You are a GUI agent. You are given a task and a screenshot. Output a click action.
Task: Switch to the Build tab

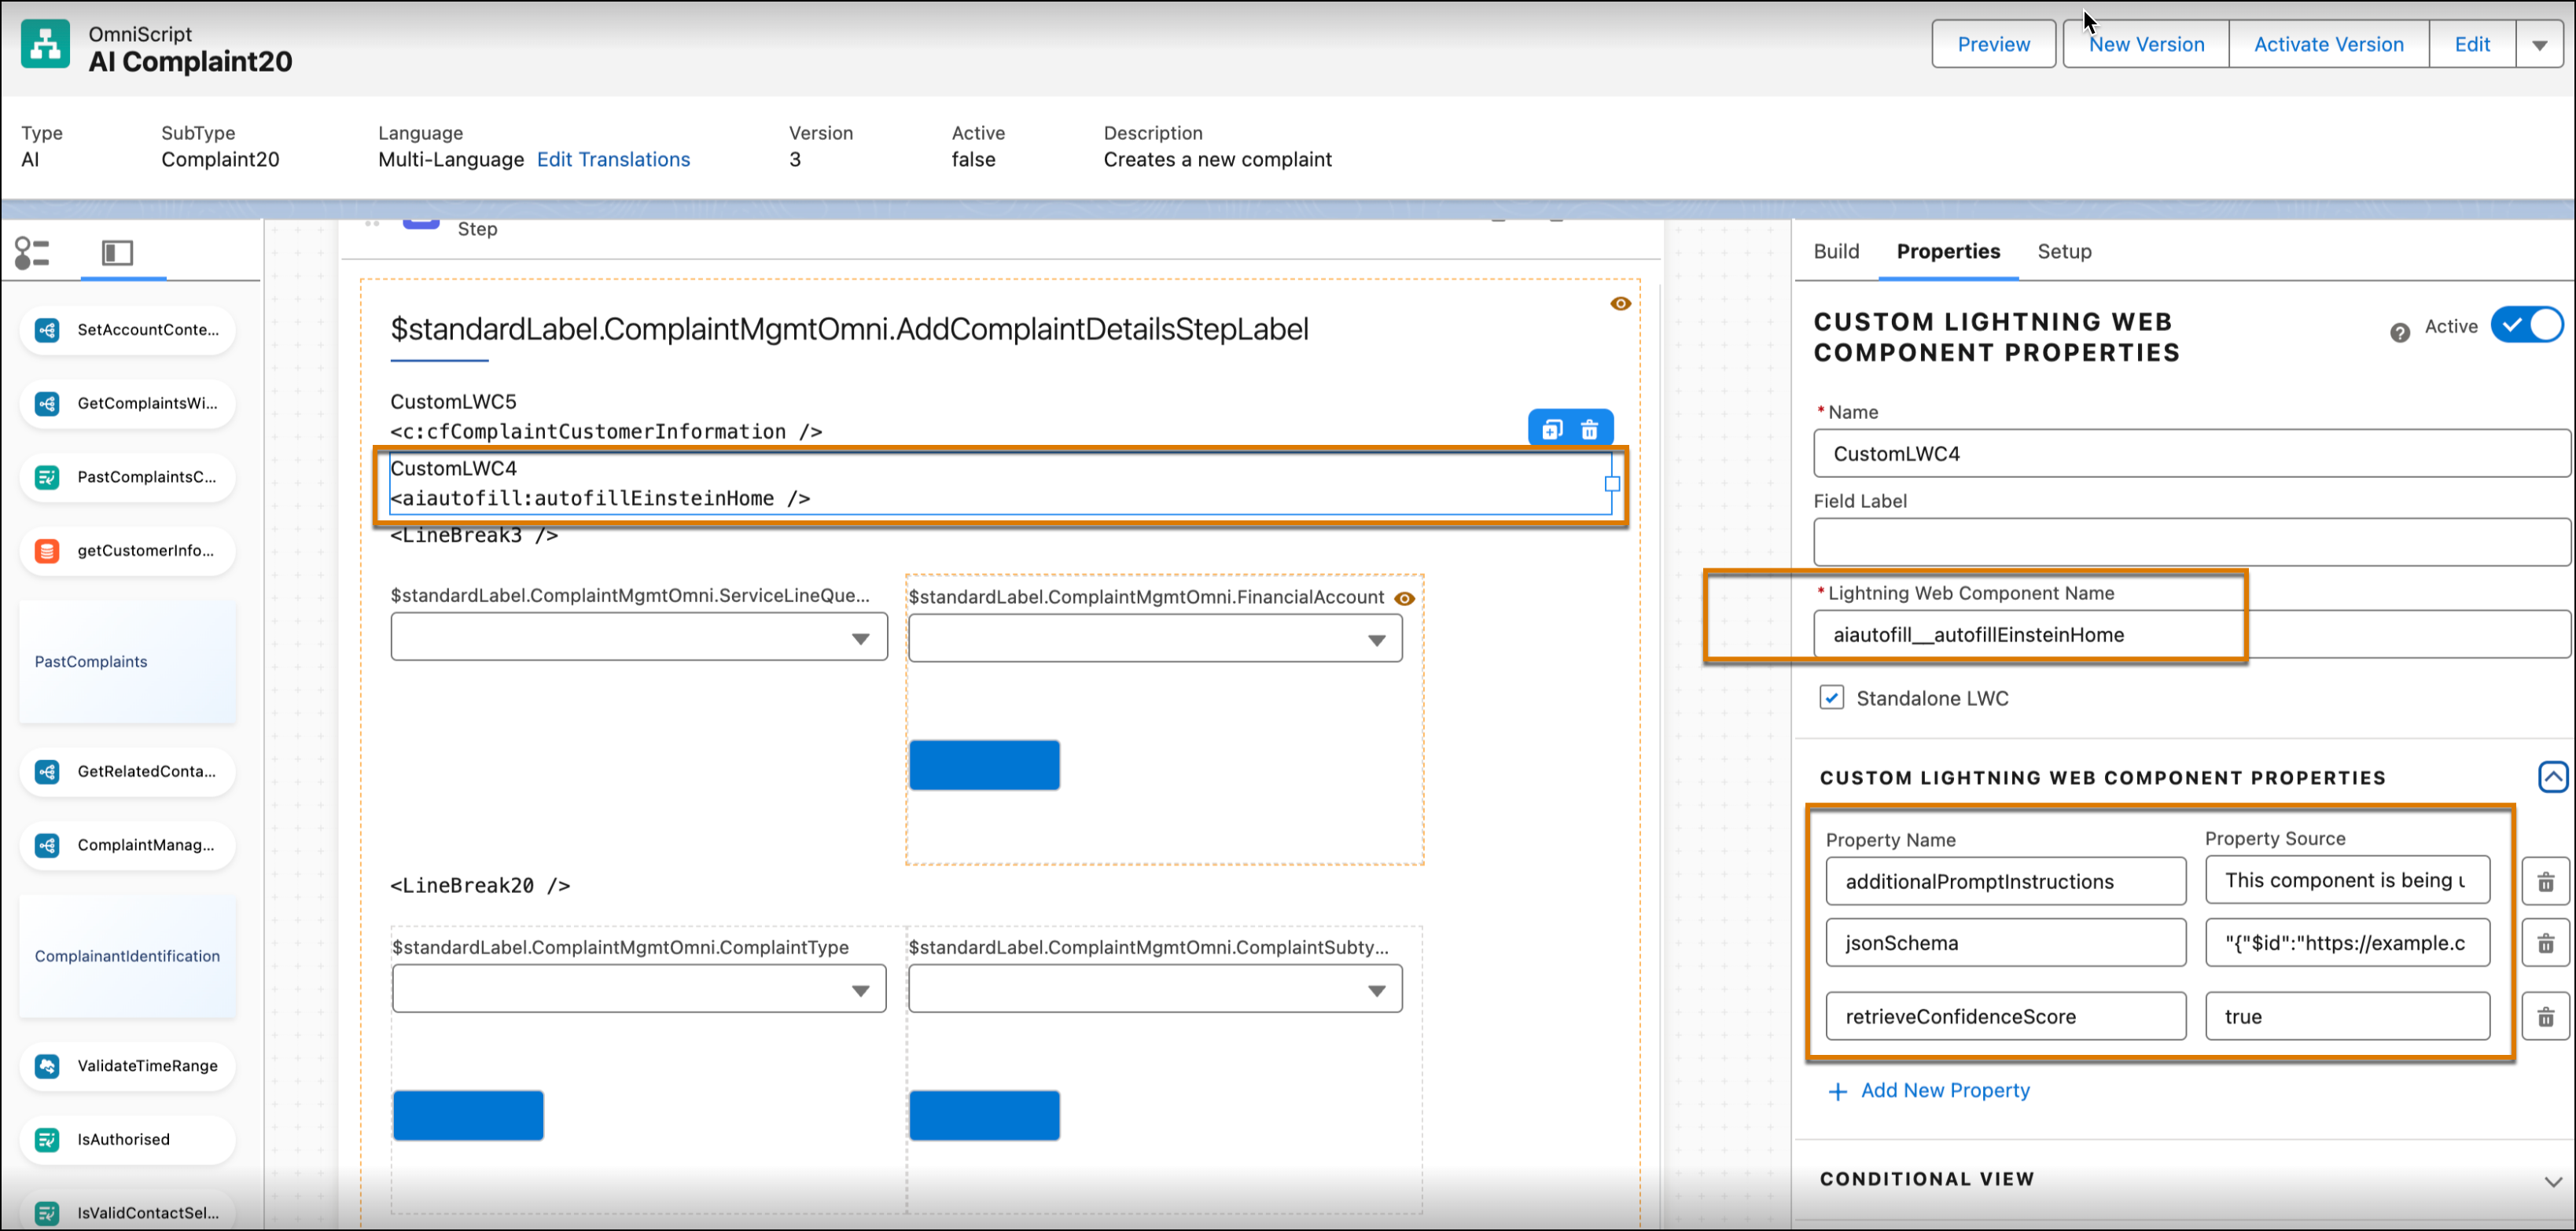[1836, 251]
